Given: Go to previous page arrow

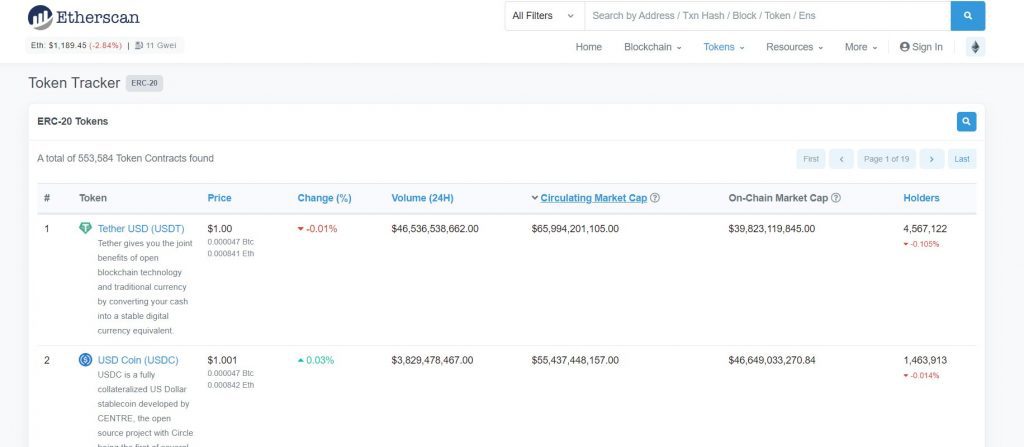Looking at the screenshot, I should point(841,159).
